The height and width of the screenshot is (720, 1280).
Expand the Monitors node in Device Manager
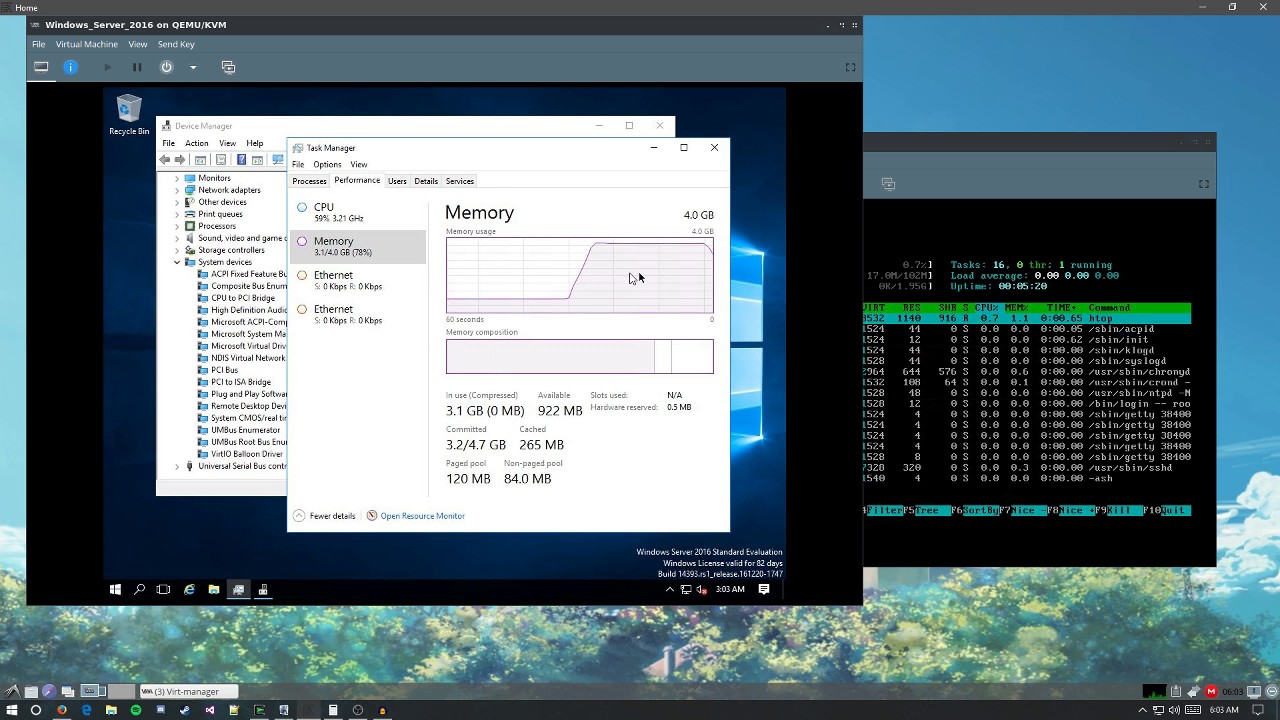click(x=177, y=178)
